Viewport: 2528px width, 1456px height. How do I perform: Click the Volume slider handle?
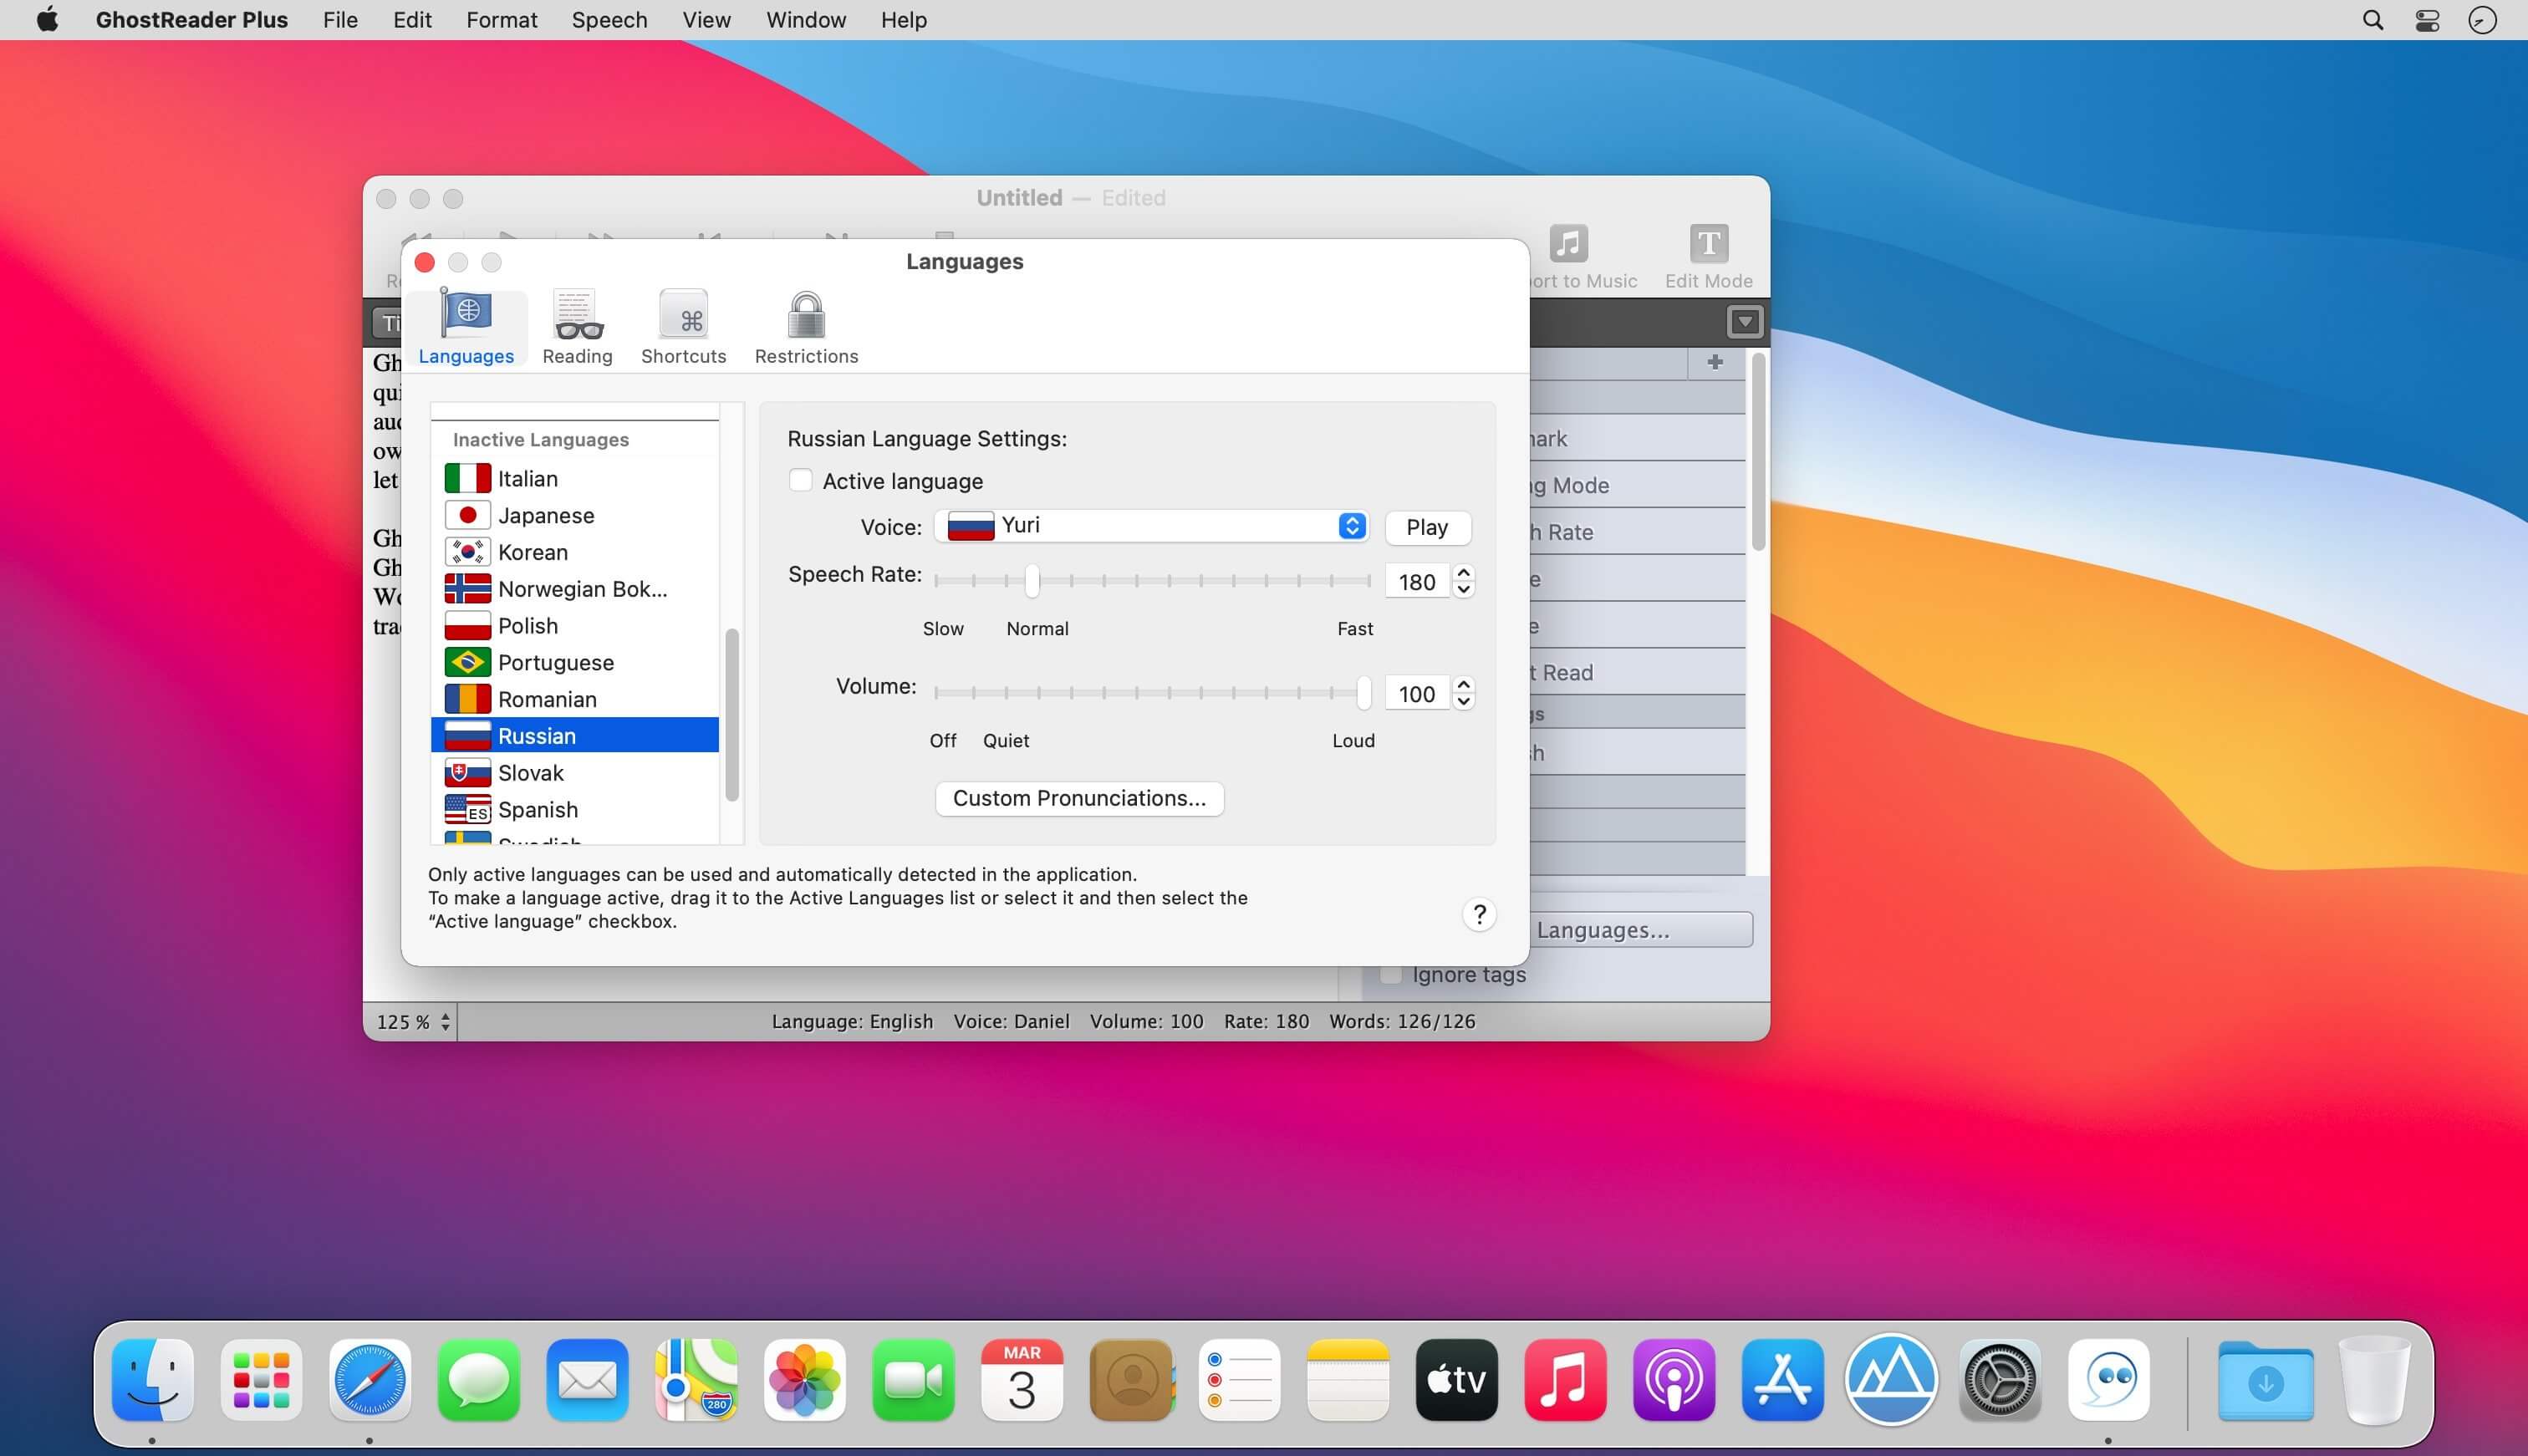coord(1363,692)
